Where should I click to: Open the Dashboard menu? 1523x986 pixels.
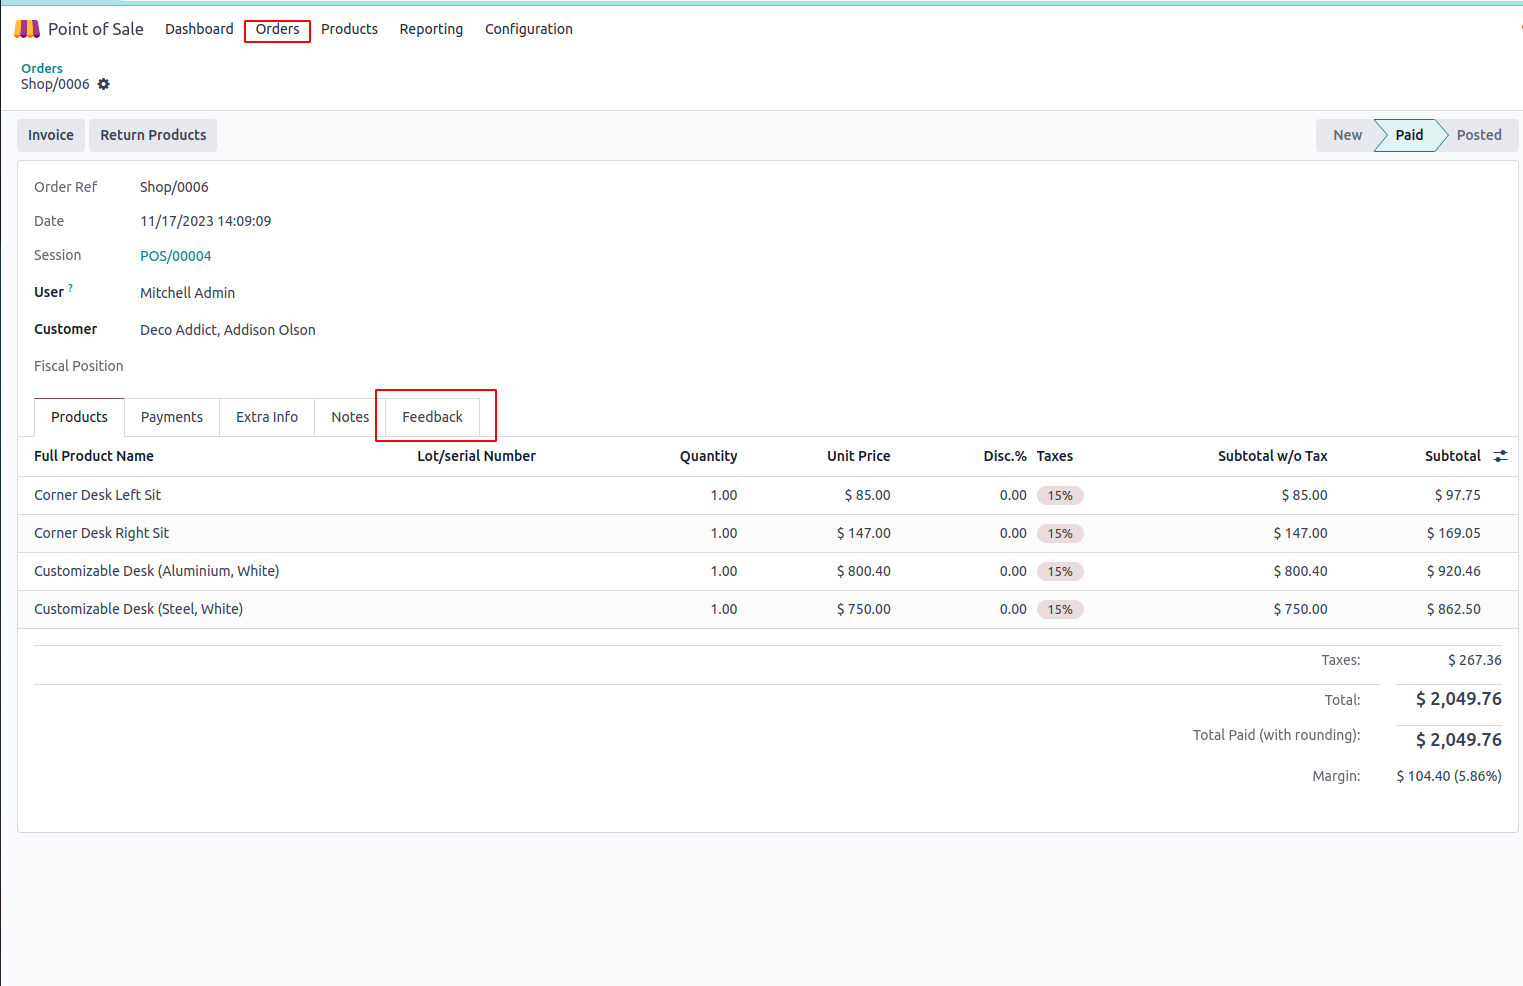[x=199, y=29]
